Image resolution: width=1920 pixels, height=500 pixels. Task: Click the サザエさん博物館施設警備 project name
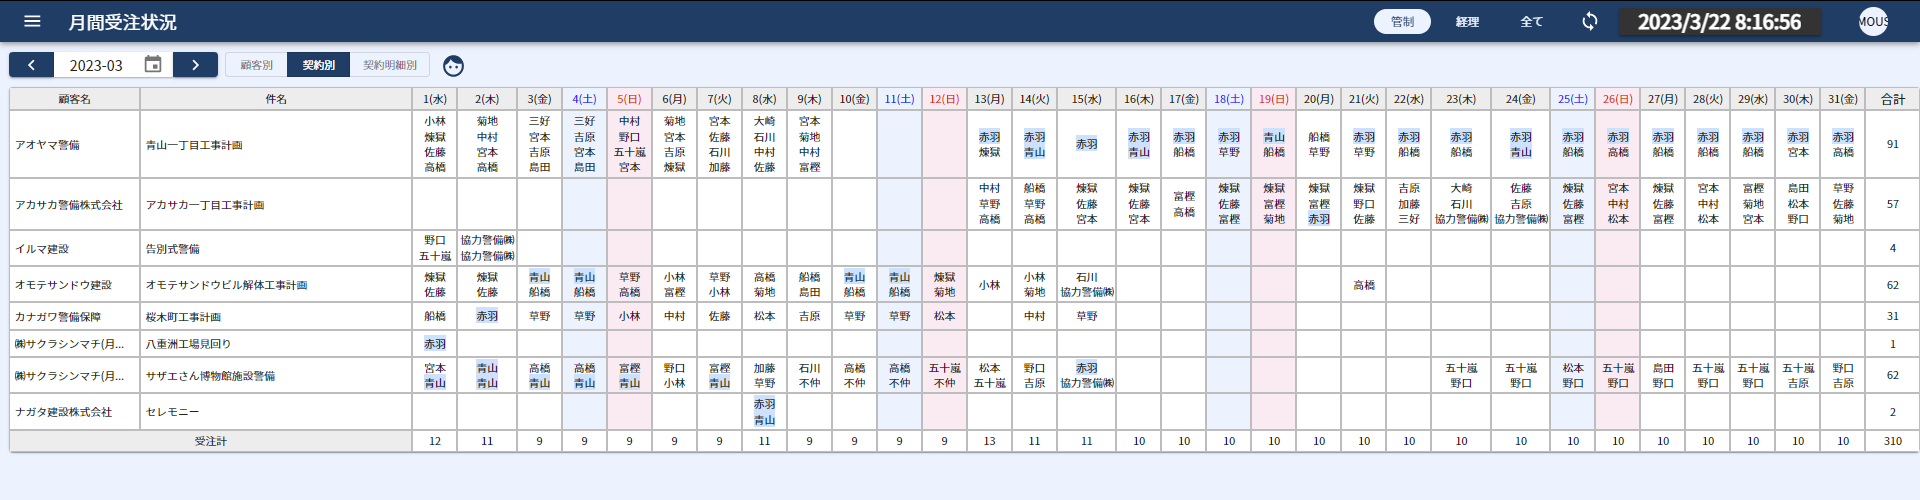210,375
